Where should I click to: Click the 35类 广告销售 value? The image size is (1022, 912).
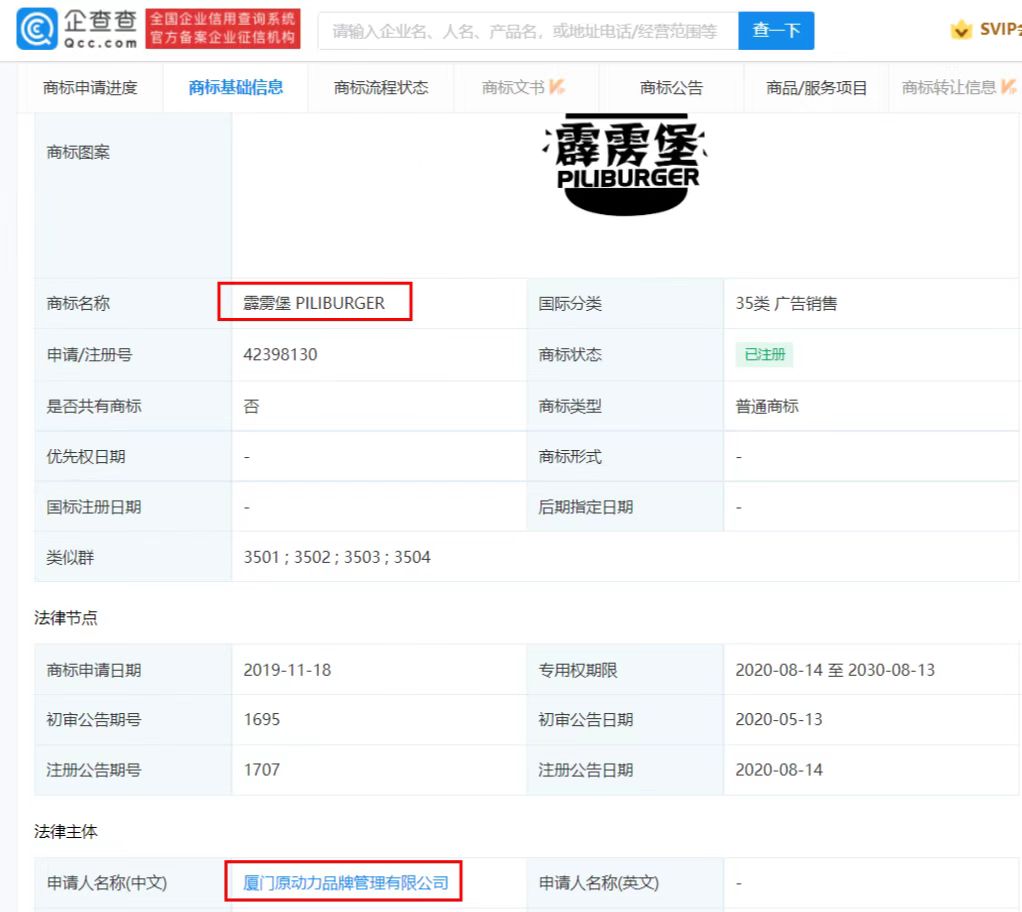(x=786, y=304)
